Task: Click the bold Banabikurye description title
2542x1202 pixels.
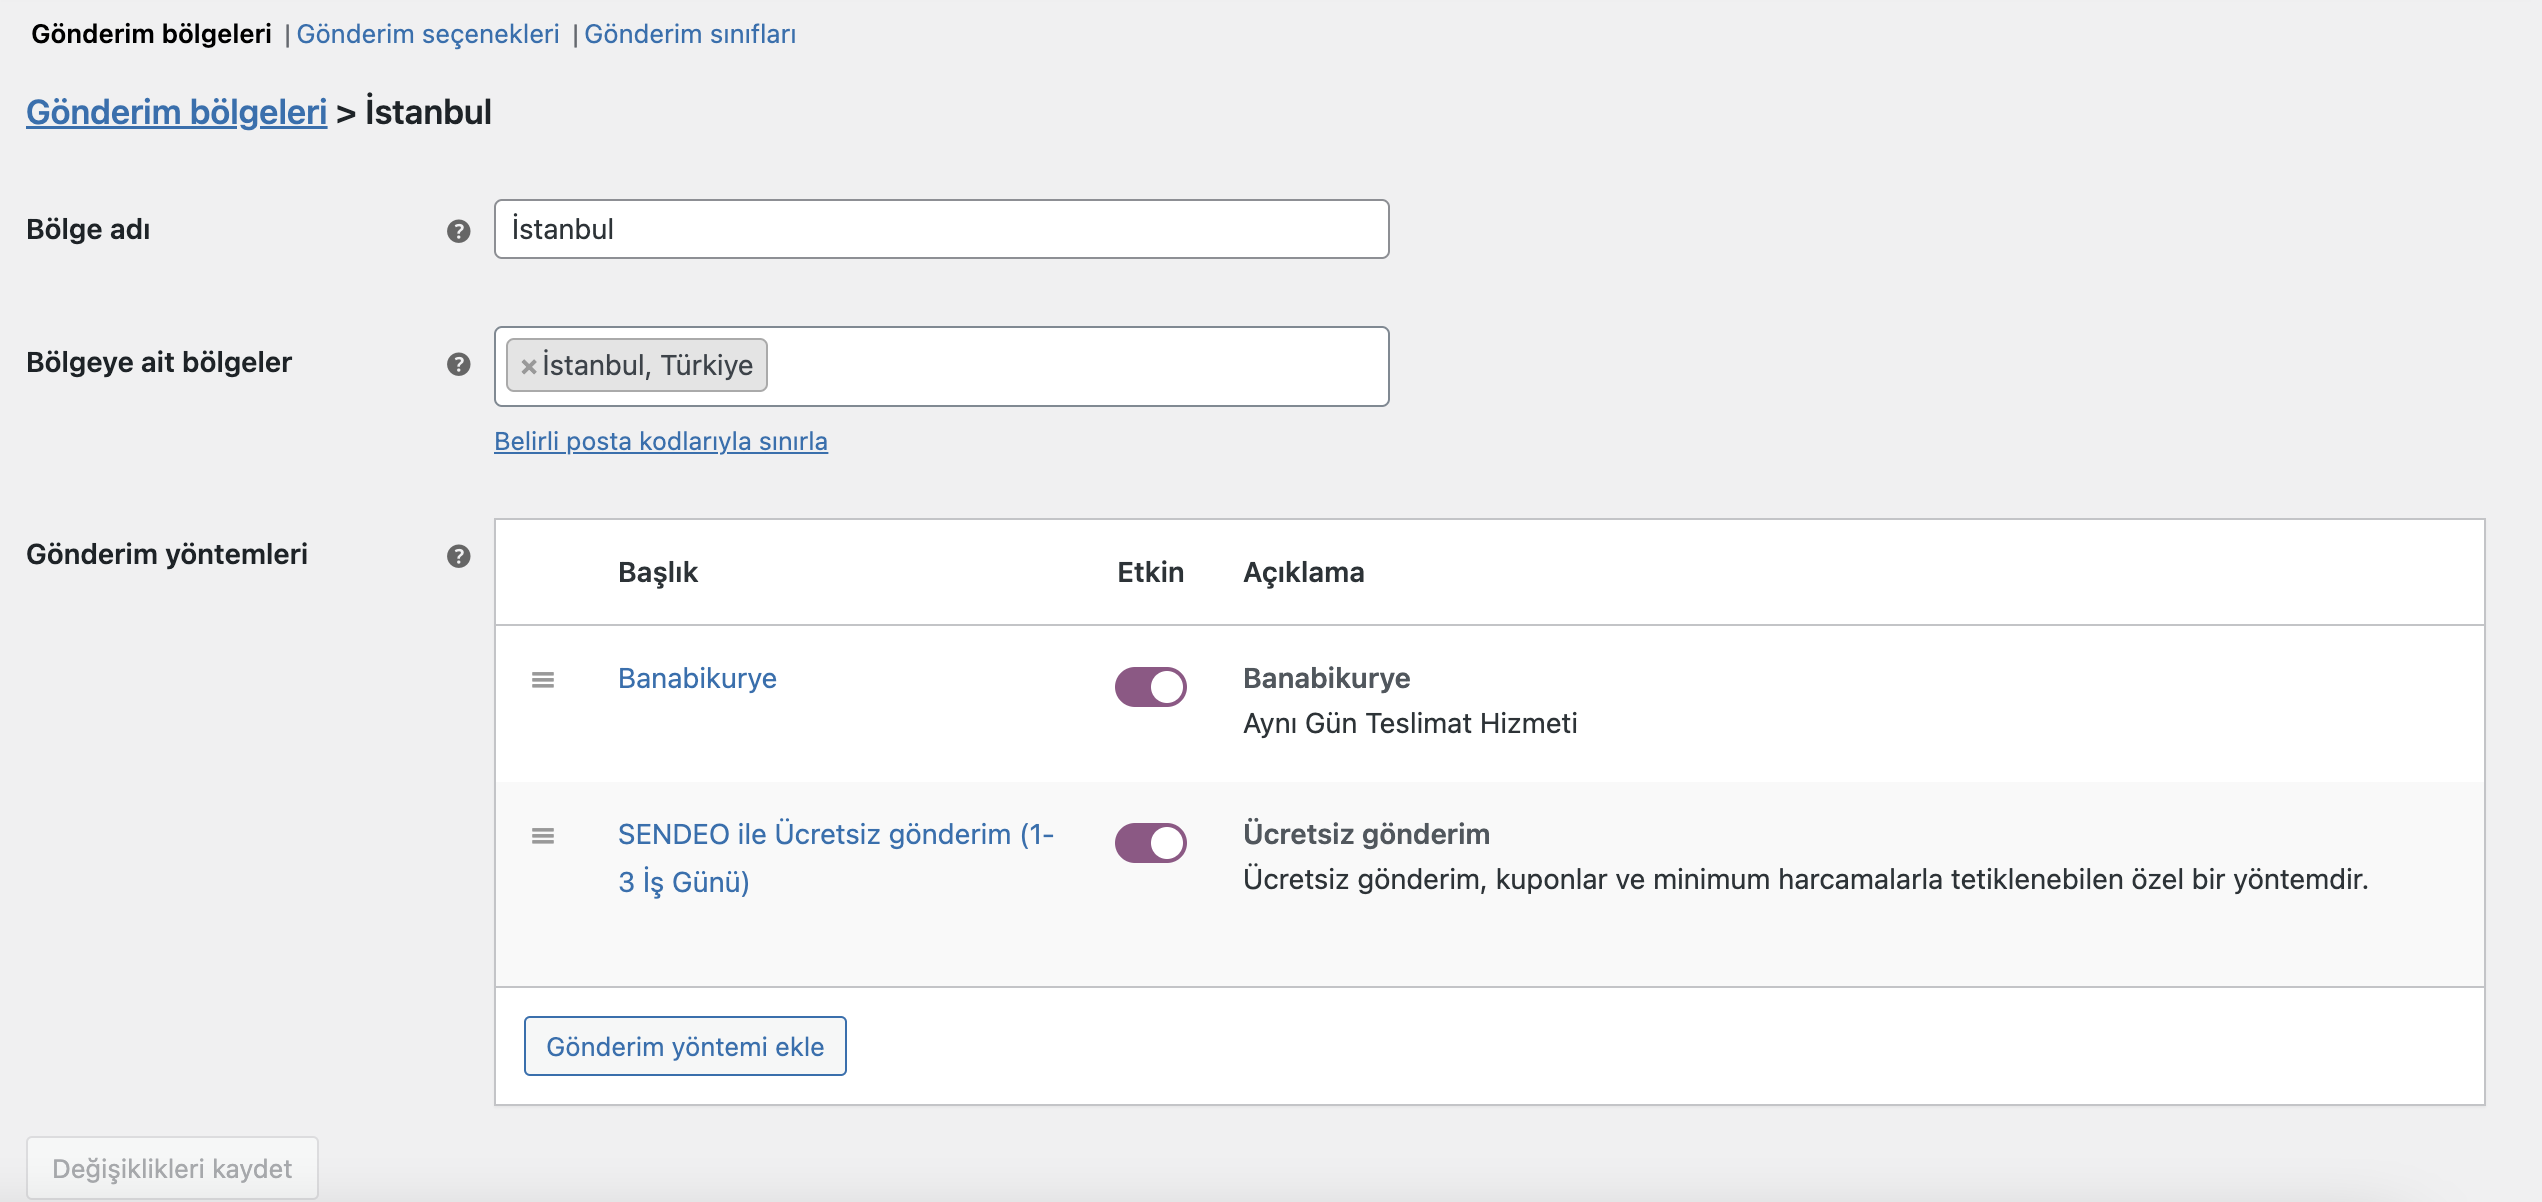Action: [1327, 678]
